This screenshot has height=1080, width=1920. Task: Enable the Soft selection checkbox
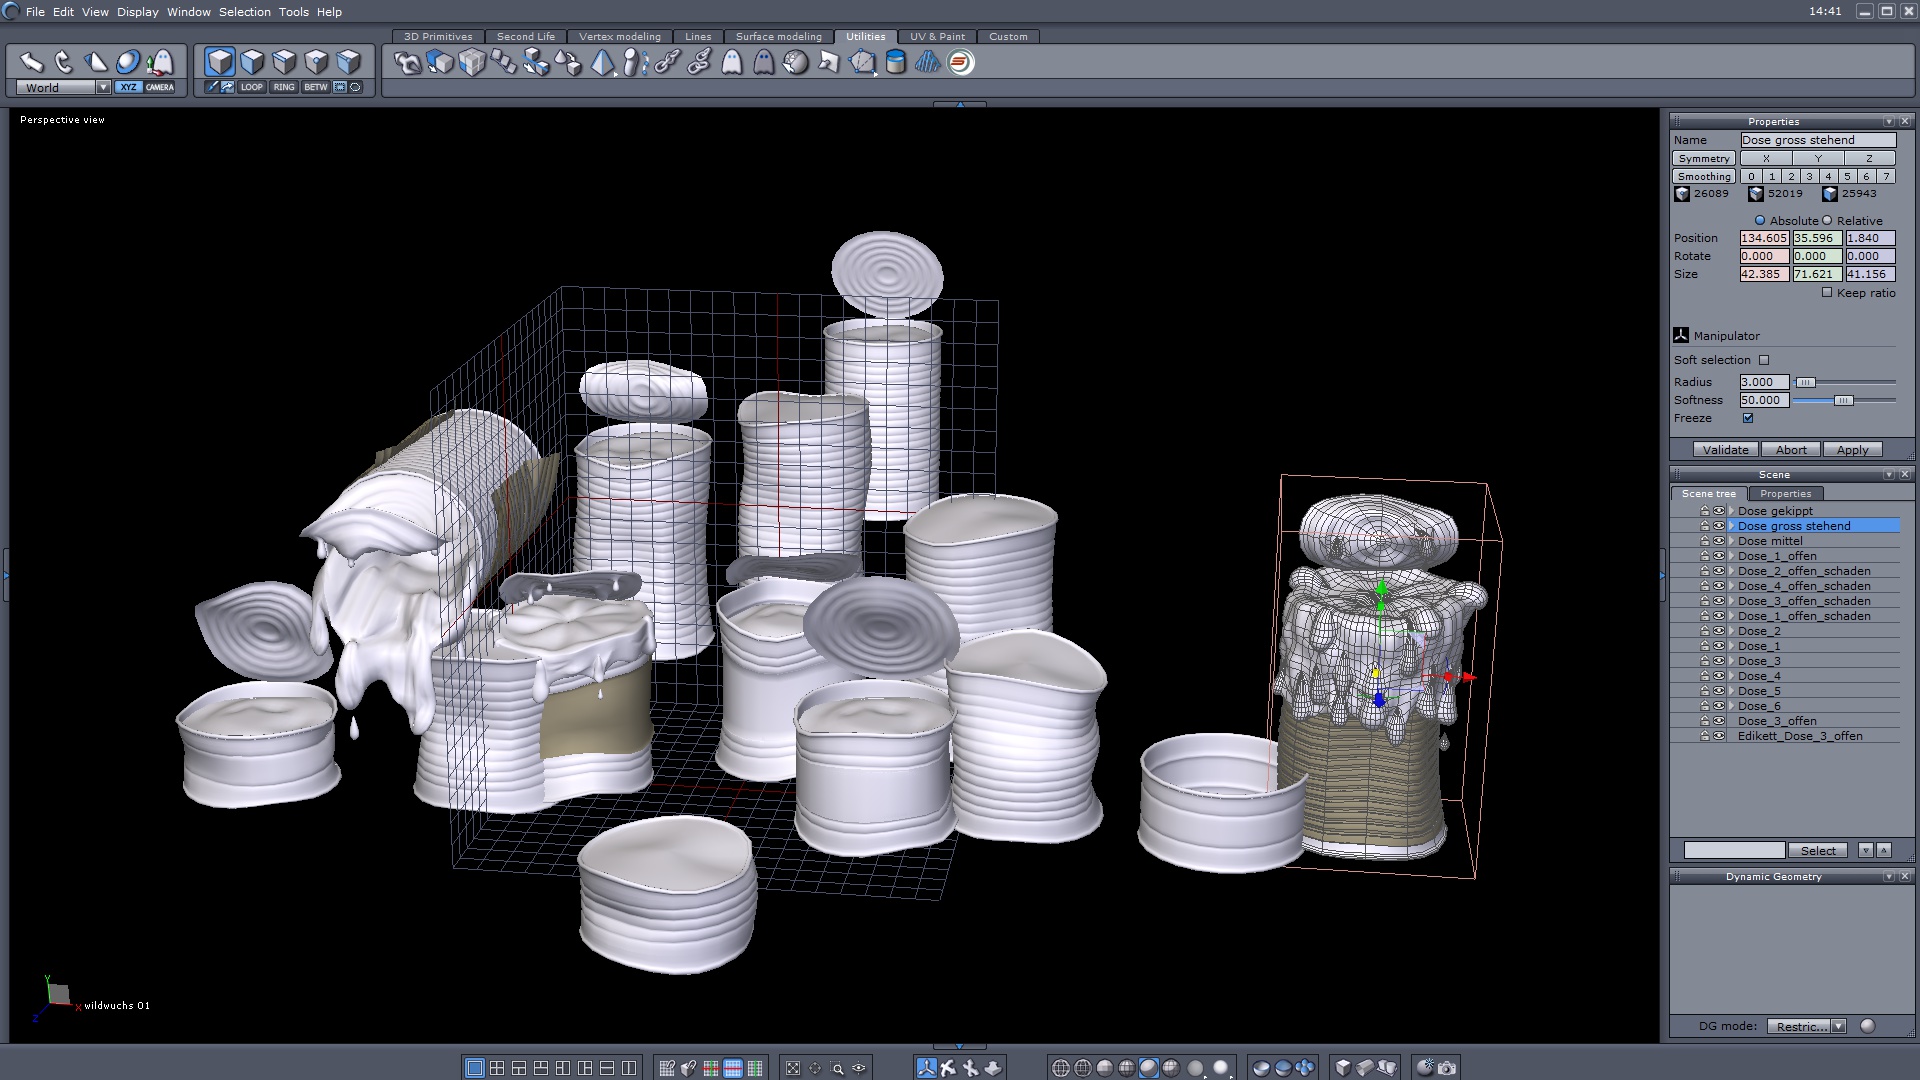pyautogui.click(x=1764, y=360)
